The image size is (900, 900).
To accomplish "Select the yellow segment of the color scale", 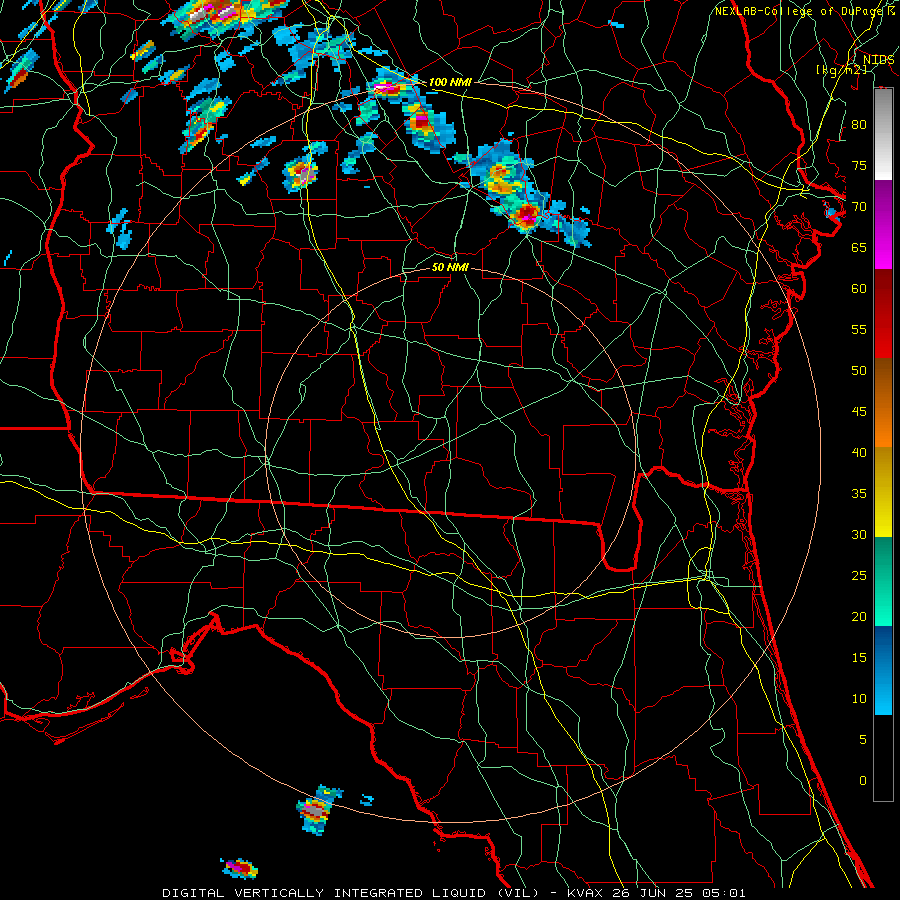I will tap(883, 492).
